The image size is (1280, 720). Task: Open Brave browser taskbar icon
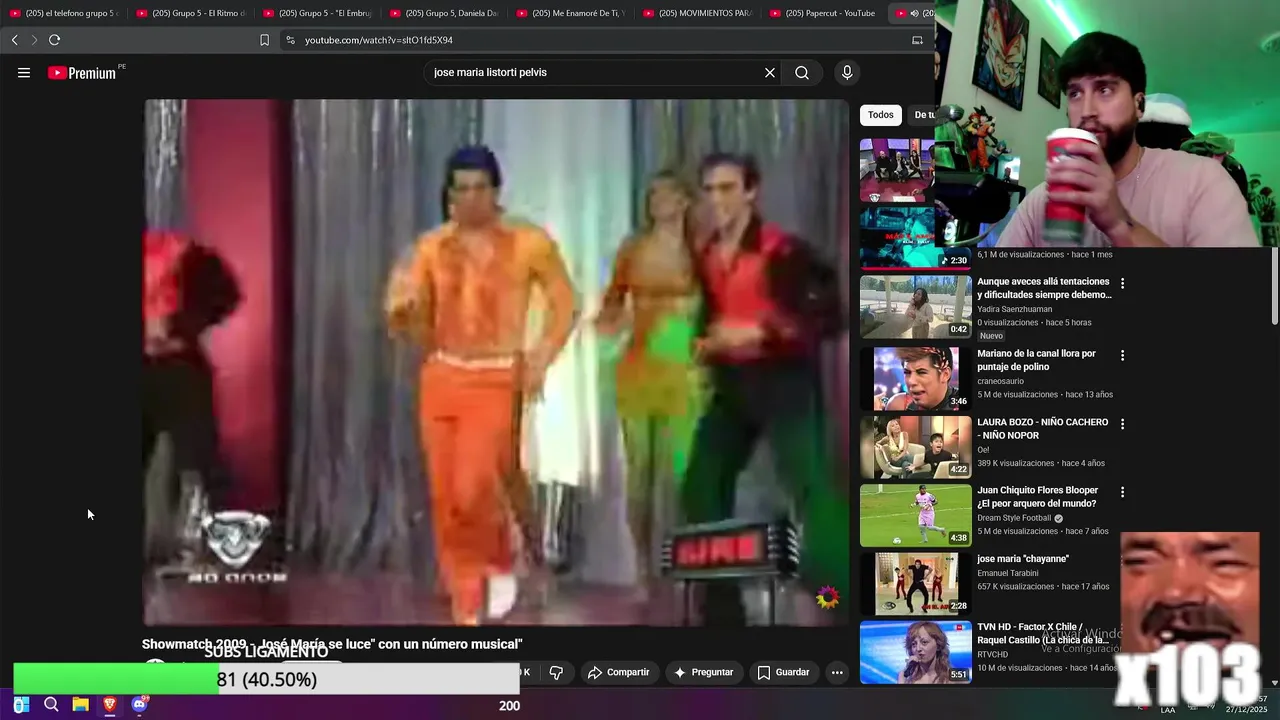110,705
